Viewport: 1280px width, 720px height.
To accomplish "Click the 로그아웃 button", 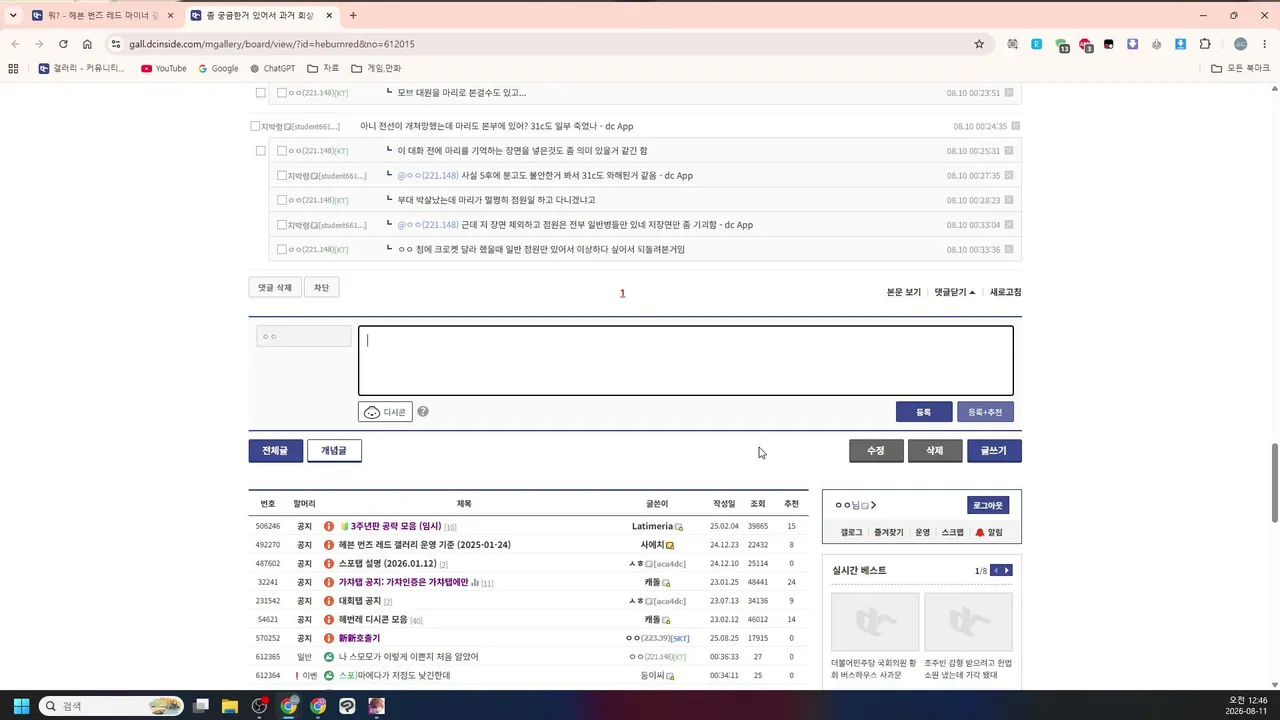I will pos(988,505).
